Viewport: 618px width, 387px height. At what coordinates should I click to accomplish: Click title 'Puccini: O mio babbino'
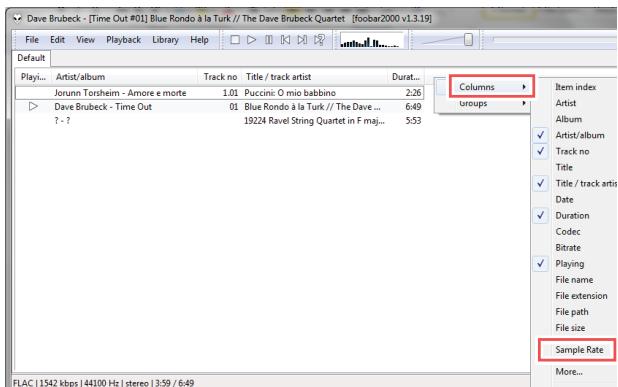(x=290, y=93)
